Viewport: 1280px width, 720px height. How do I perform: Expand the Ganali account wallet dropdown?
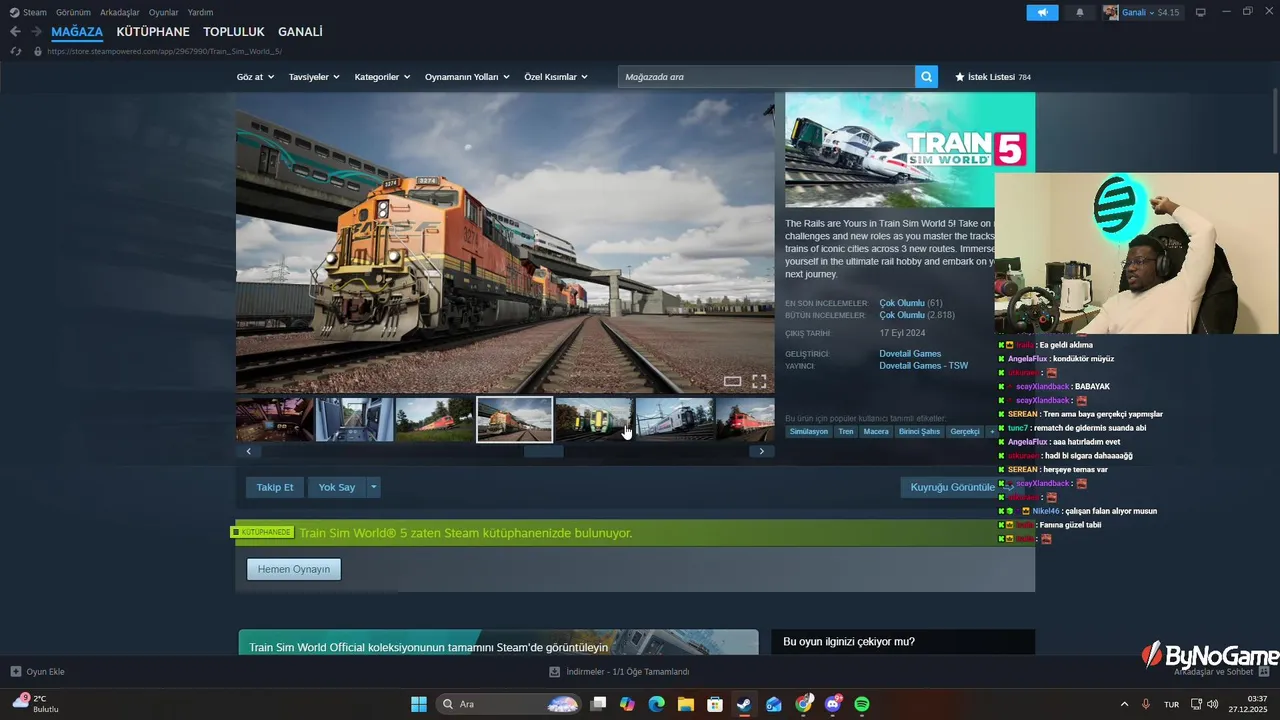tap(1152, 12)
